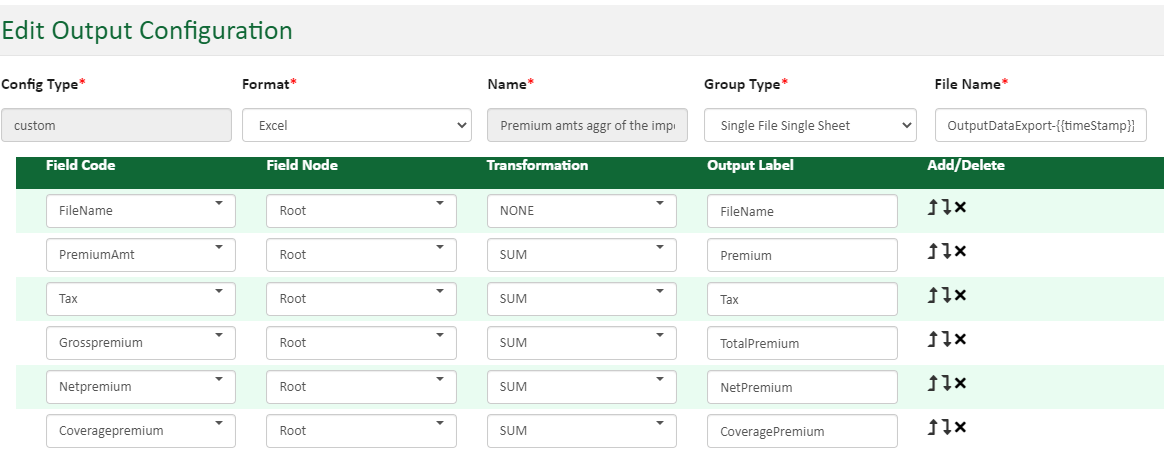Move the PremiumAmt row down

[x=946, y=252]
